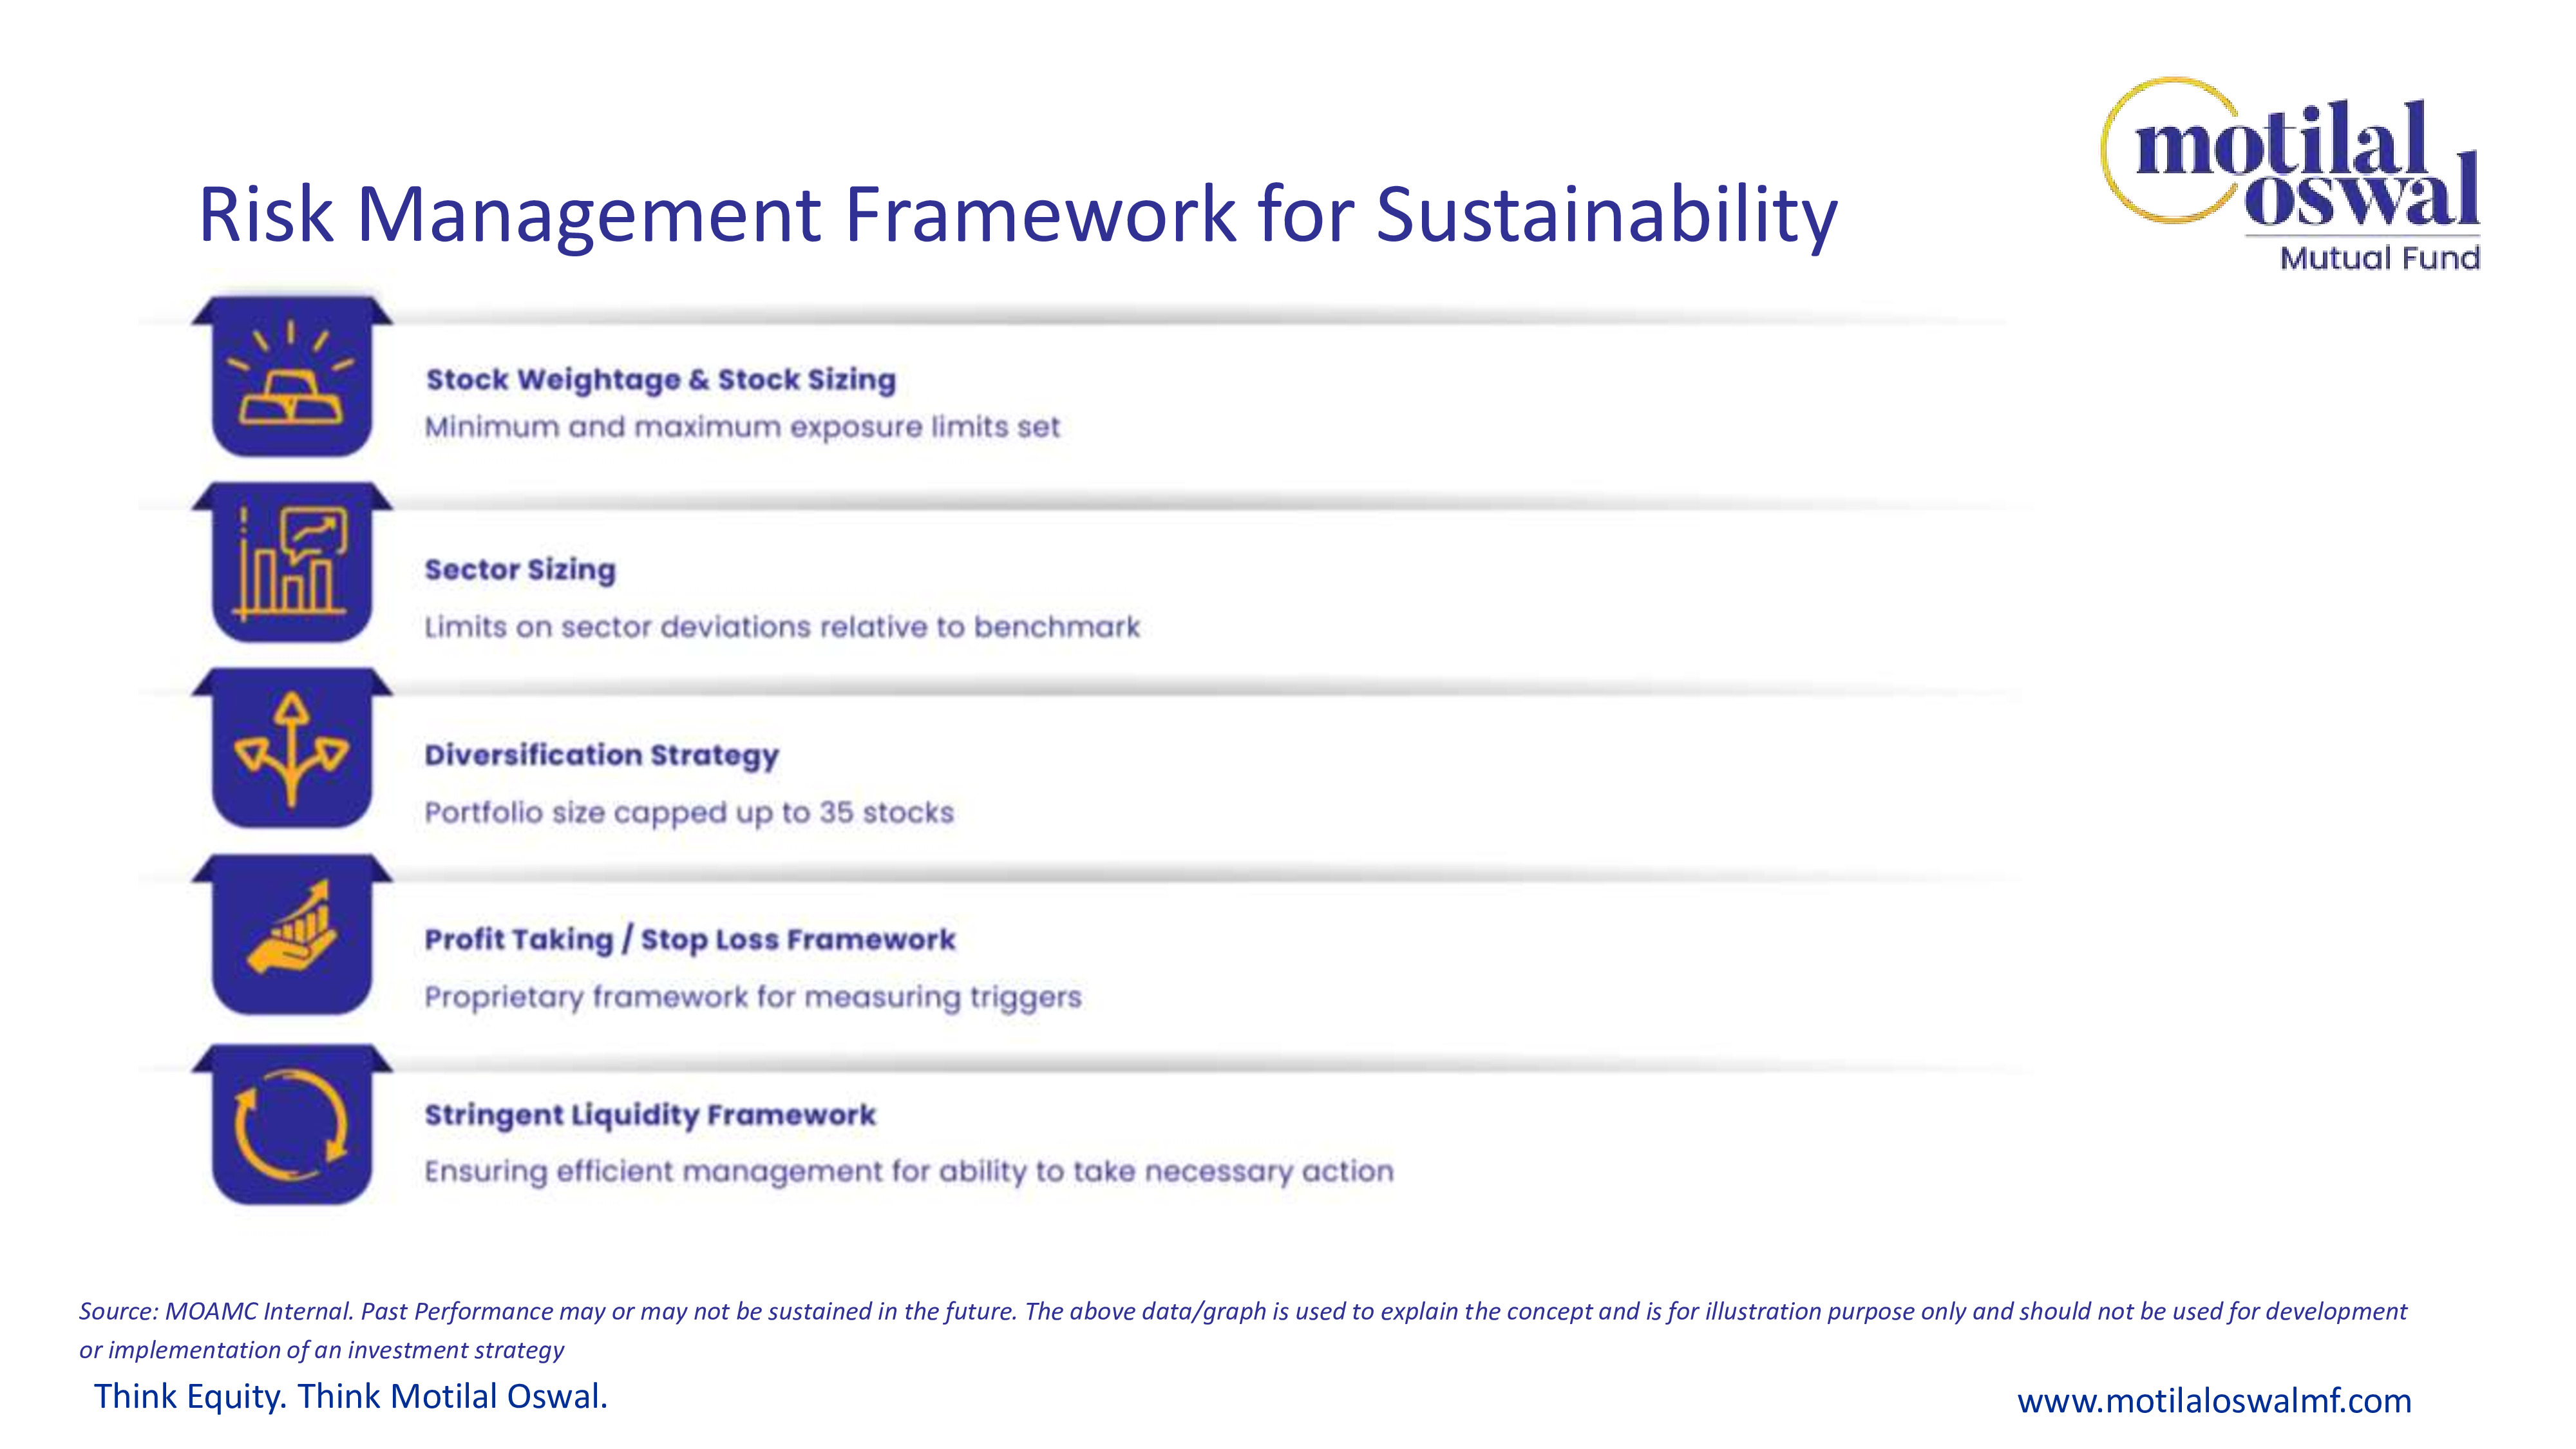This screenshot has height=1449, width=2576.
Task: Open the www.motilaloswalmf.com link
Action: click(2213, 1400)
